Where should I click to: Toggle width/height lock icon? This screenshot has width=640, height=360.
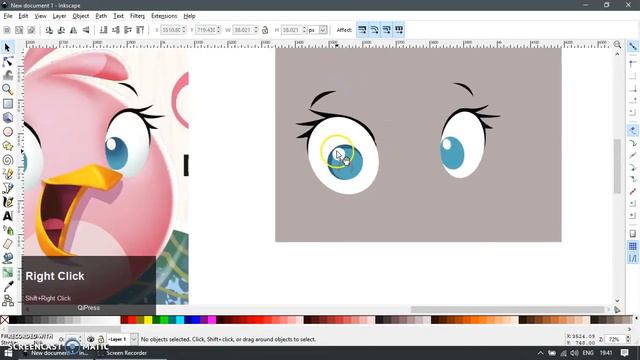coord(265,30)
